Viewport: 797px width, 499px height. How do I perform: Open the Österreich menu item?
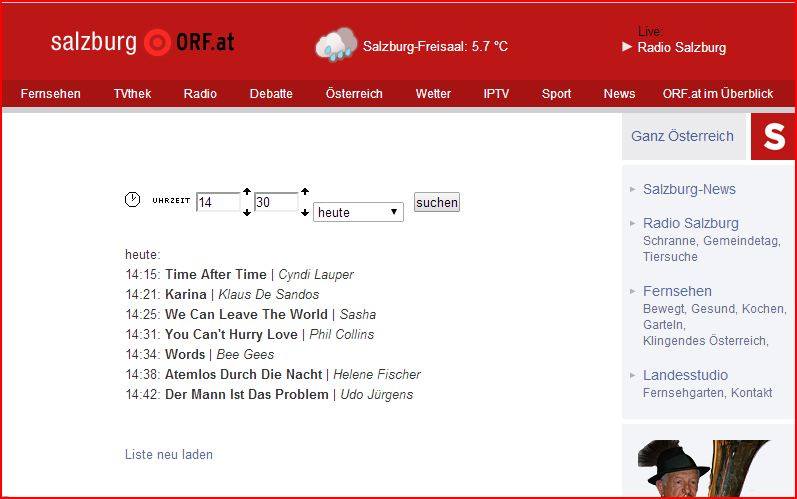[354, 93]
